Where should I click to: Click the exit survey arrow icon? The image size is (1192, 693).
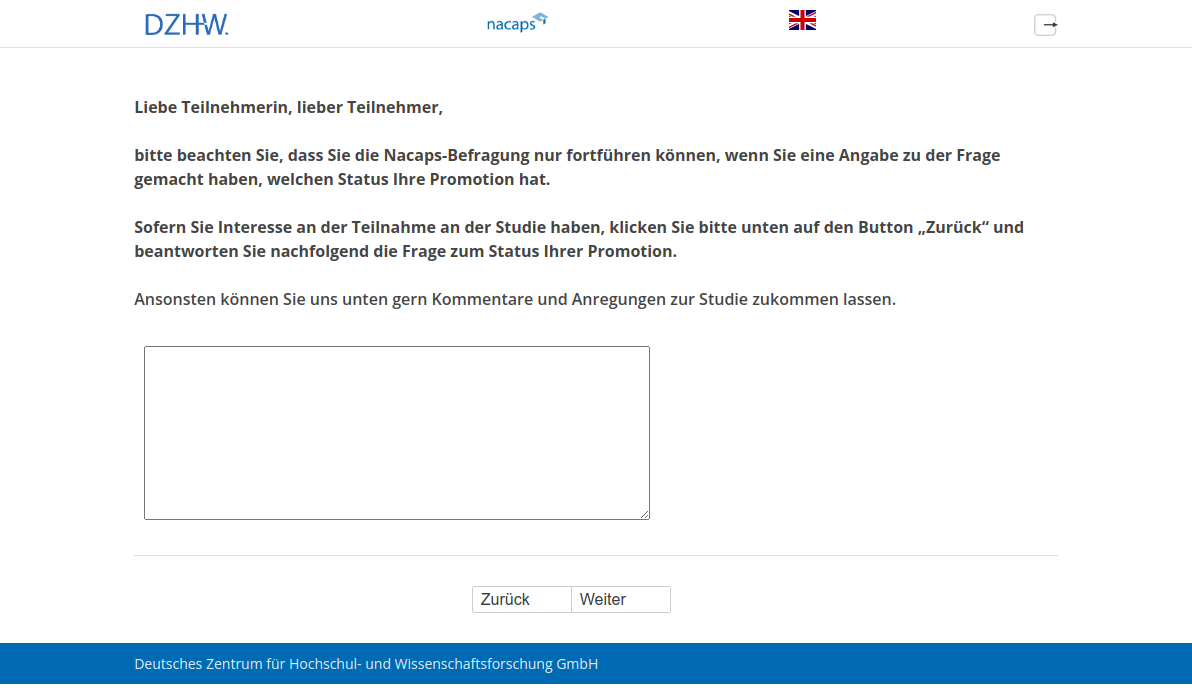point(1045,25)
